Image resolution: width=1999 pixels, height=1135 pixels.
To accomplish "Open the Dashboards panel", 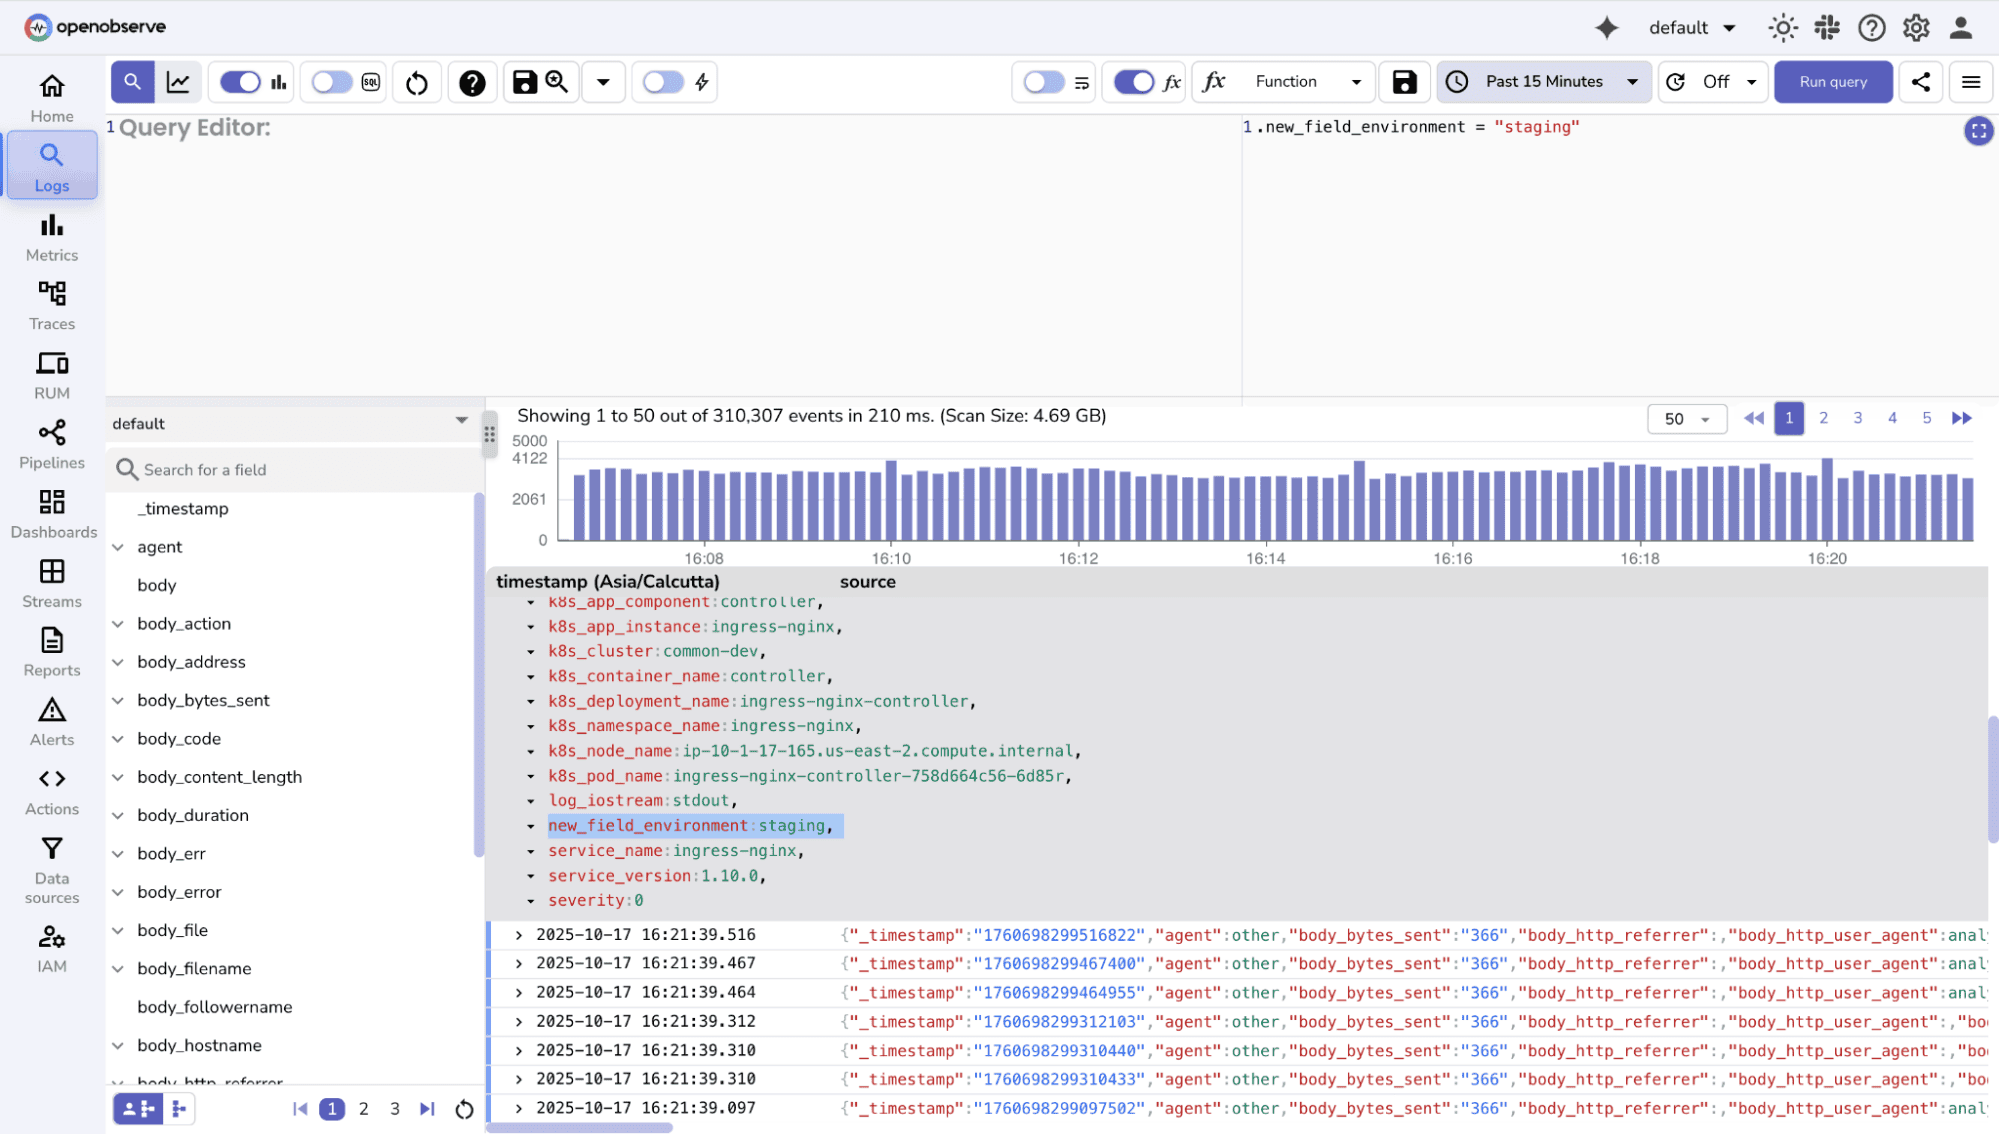I will [x=53, y=514].
